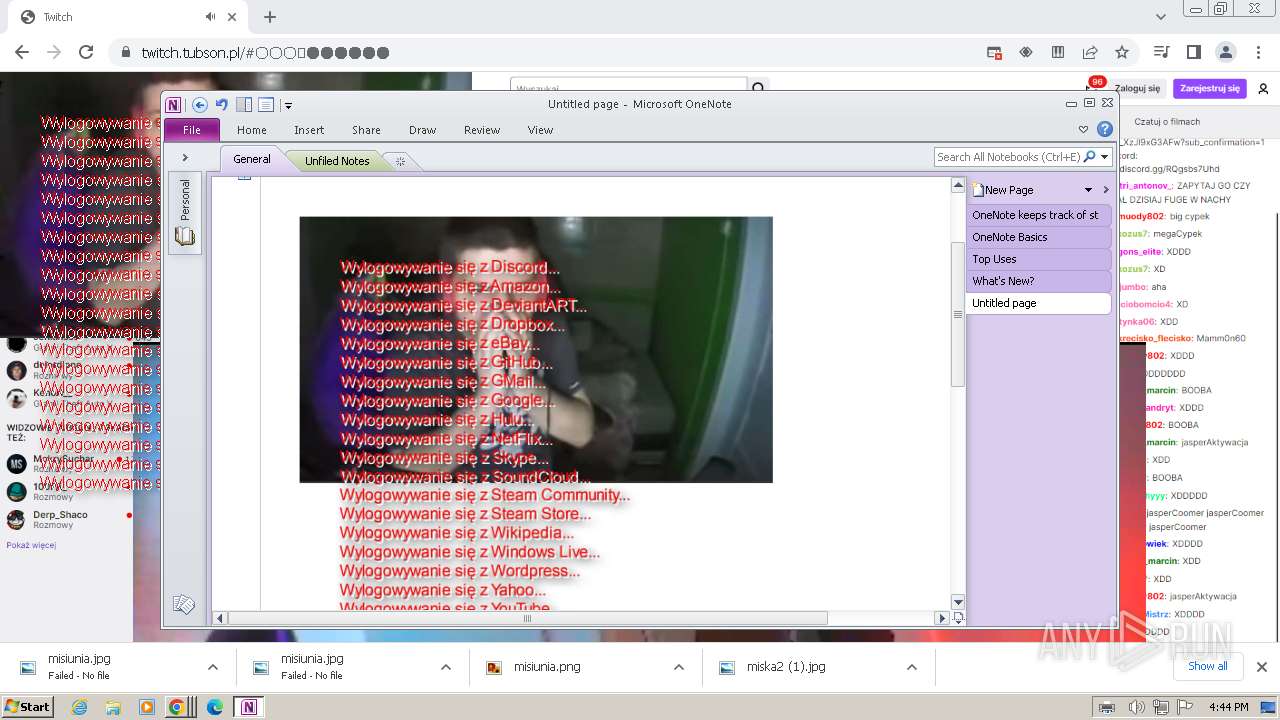Click the Chrome address bar URL

click(x=265, y=53)
